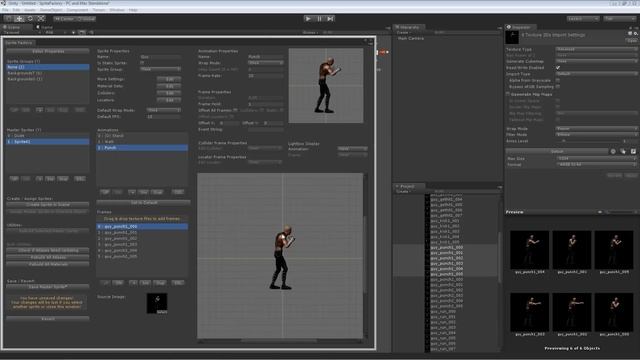Select the Hierarchy tab
Screen dimensions: 640x360
(x=409, y=27)
